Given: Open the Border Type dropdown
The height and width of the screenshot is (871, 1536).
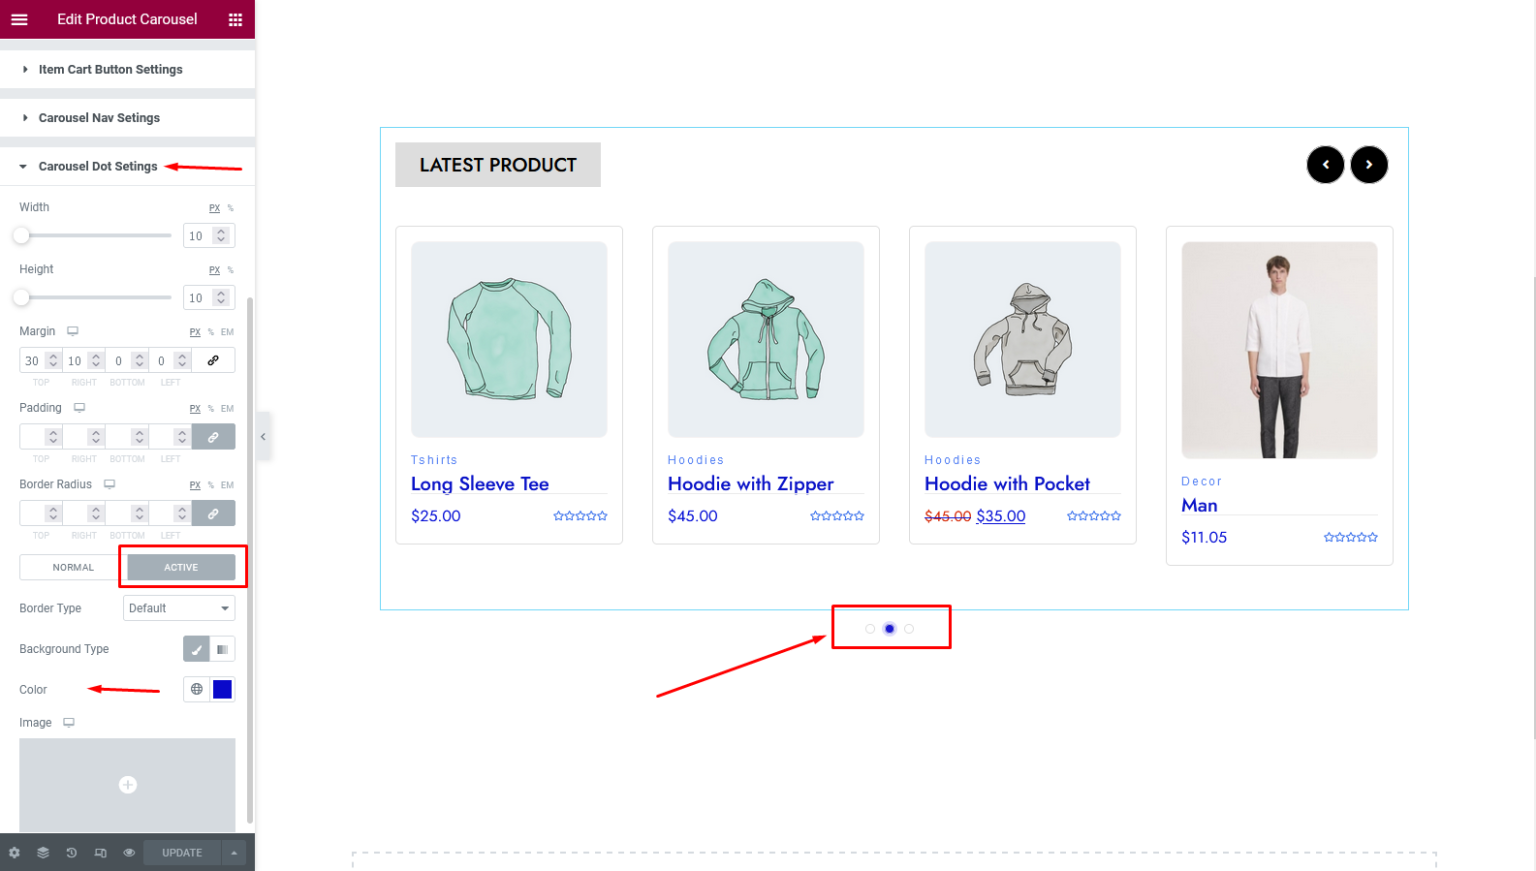Looking at the screenshot, I should click(x=178, y=607).
